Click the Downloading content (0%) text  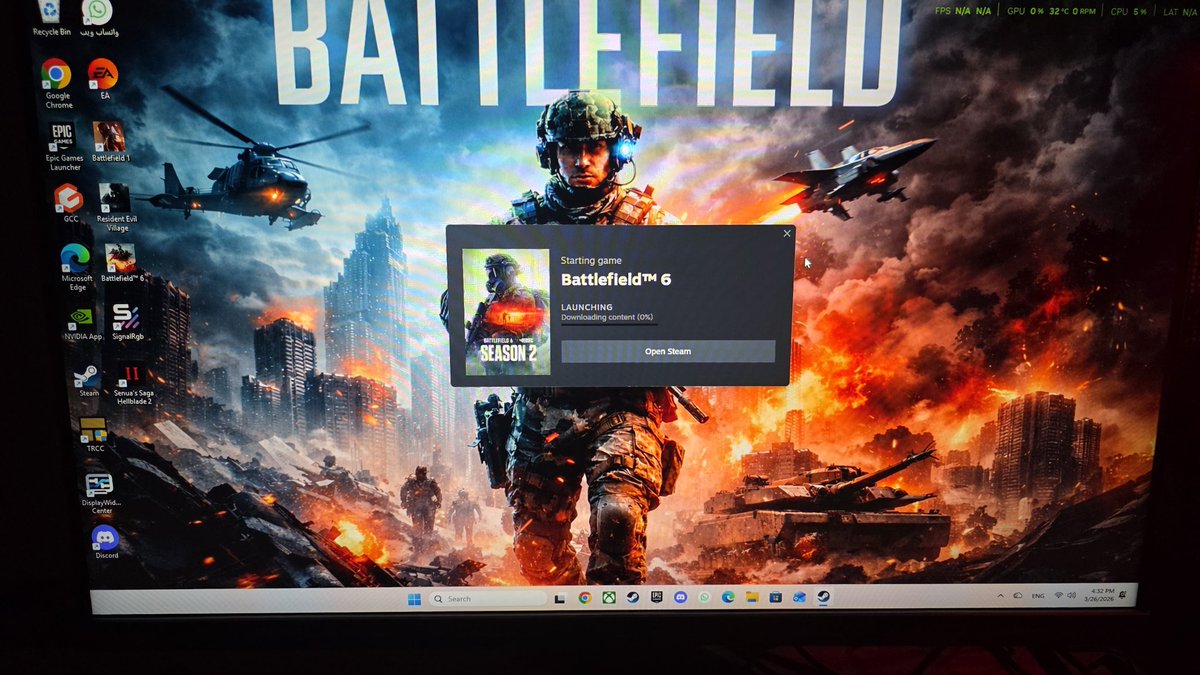coord(607,317)
